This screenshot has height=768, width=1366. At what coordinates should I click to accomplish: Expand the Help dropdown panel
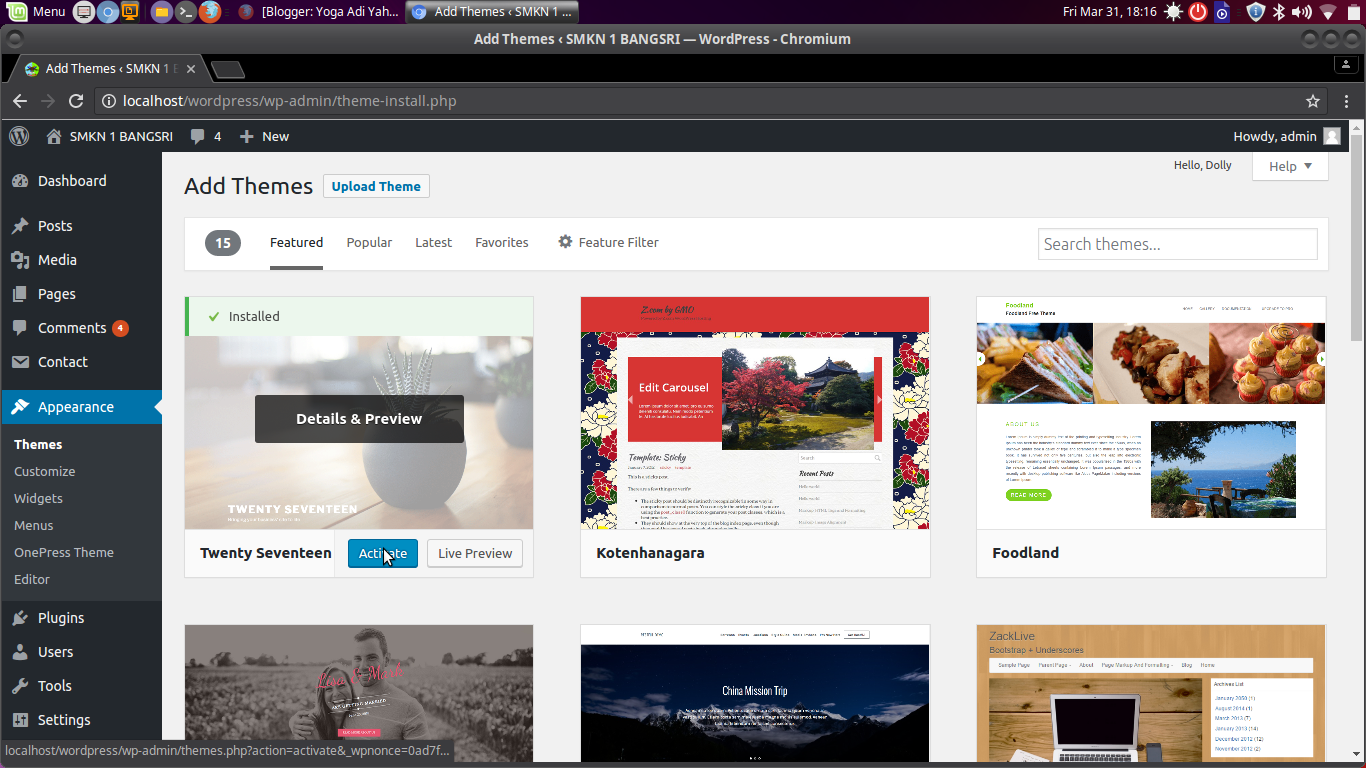pos(1290,166)
